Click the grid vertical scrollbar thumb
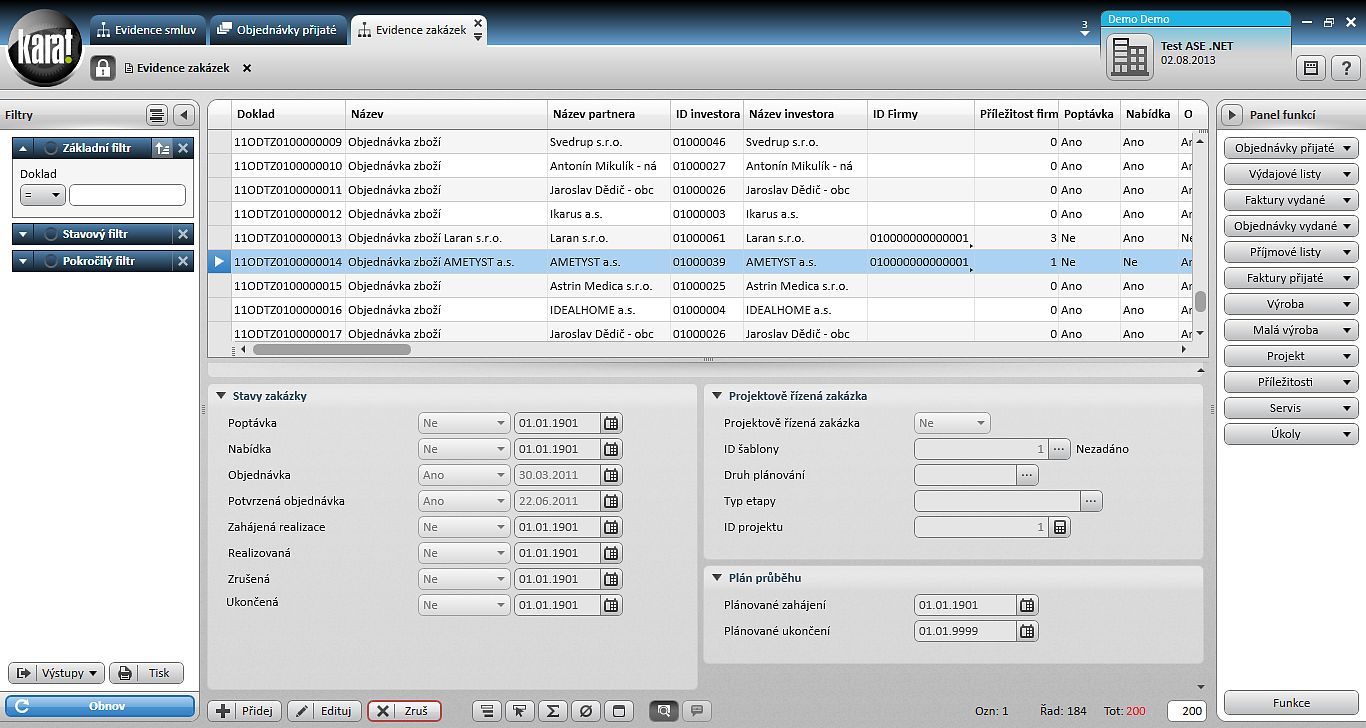 (x=1200, y=301)
